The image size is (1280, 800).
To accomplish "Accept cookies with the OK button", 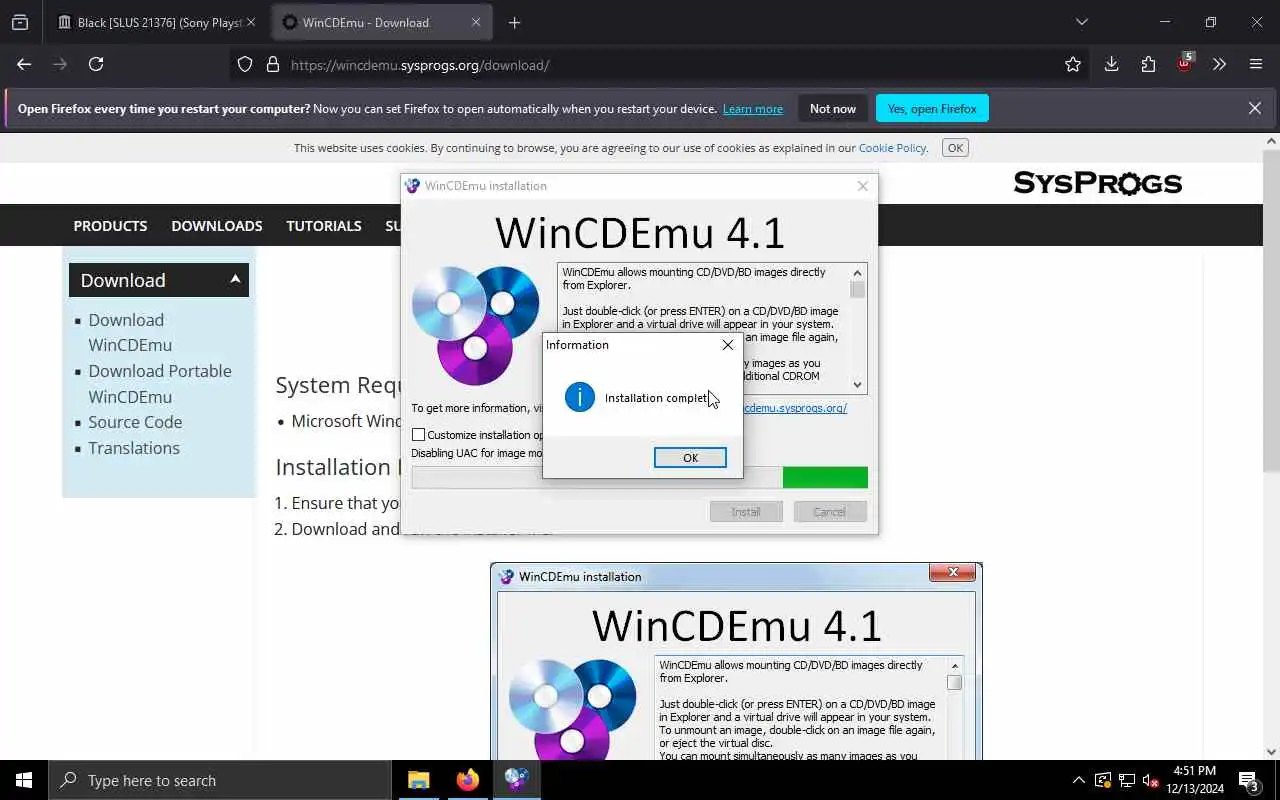I will [955, 148].
